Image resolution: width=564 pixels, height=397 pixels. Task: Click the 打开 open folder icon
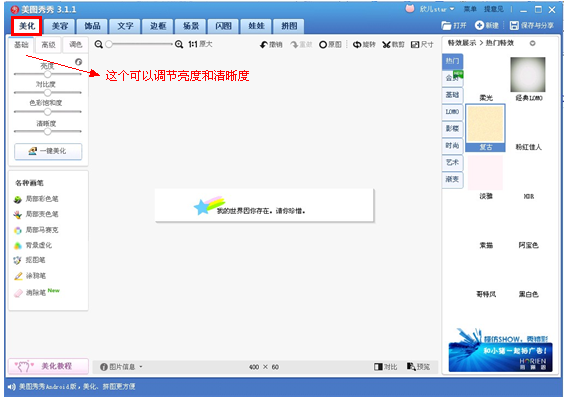pos(446,26)
